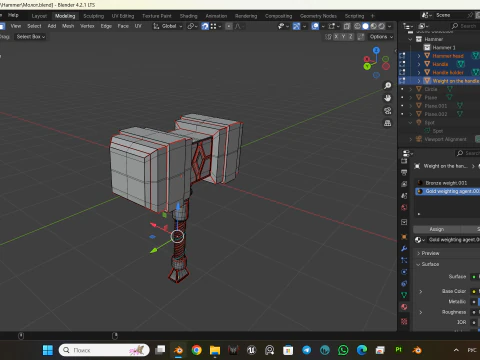Click the blue Z axis gizmo ball
This screenshot has width=480, height=360.
[x=376, y=50]
